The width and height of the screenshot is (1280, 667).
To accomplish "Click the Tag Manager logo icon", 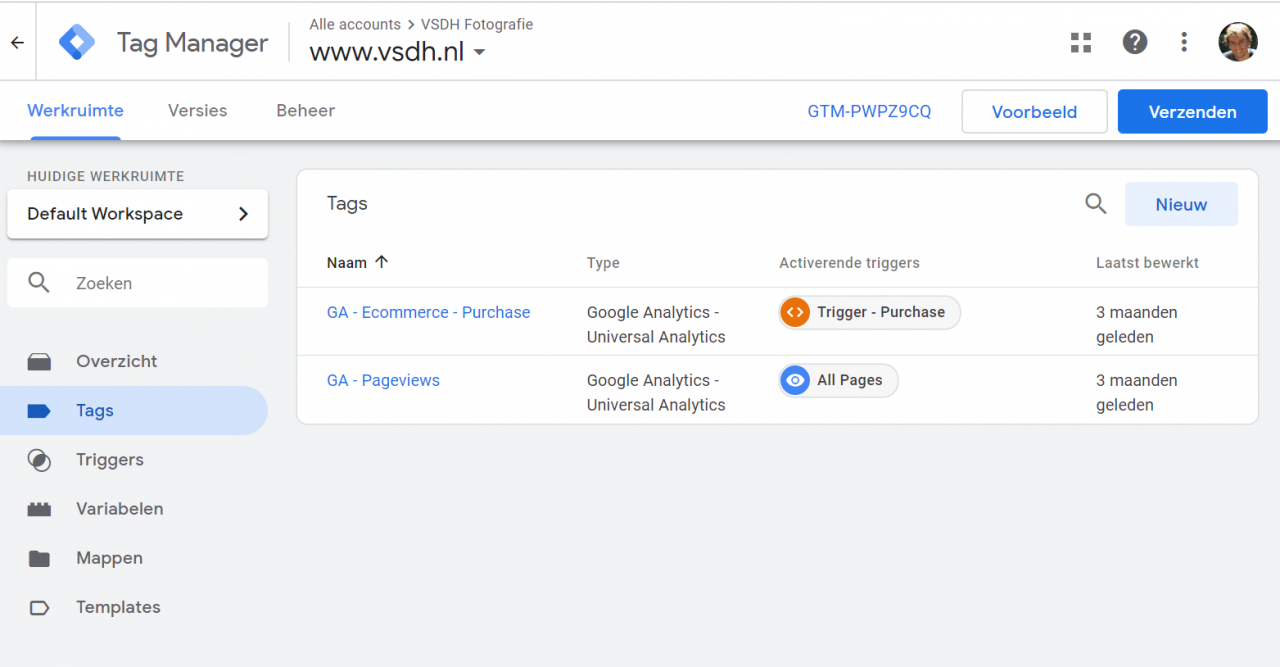I will (77, 42).
